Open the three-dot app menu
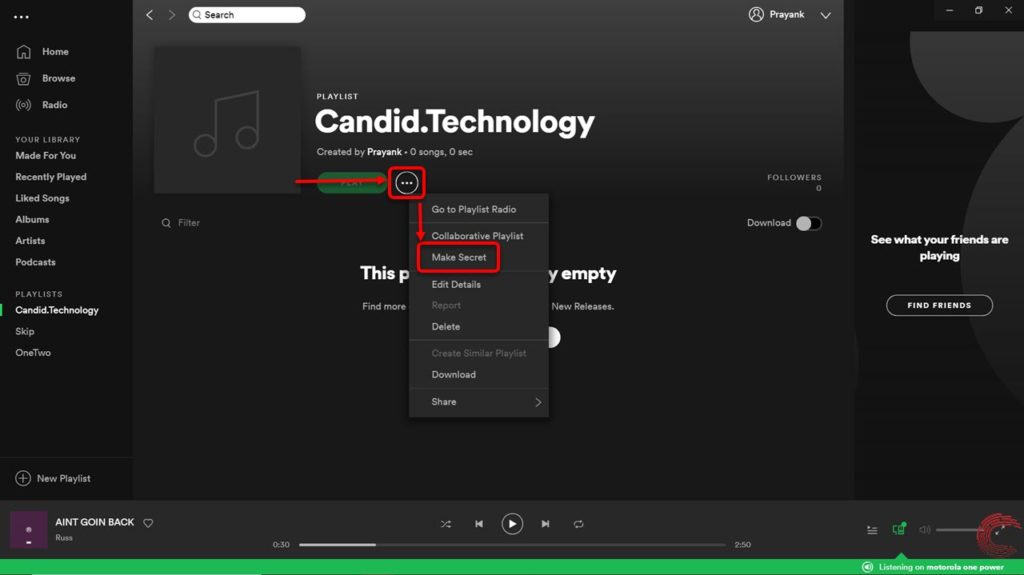Viewport: 1024px width, 575px height. pos(22,17)
